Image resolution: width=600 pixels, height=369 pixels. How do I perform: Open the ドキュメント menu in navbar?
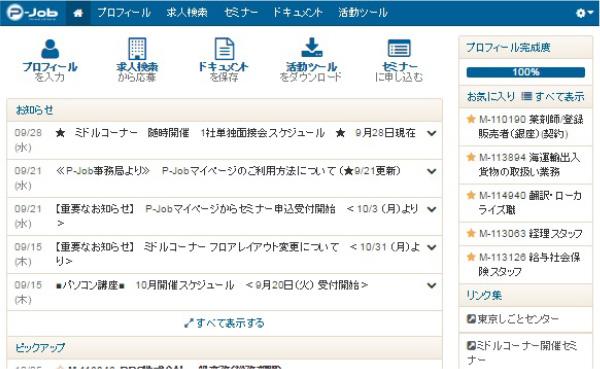coord(297,13)
